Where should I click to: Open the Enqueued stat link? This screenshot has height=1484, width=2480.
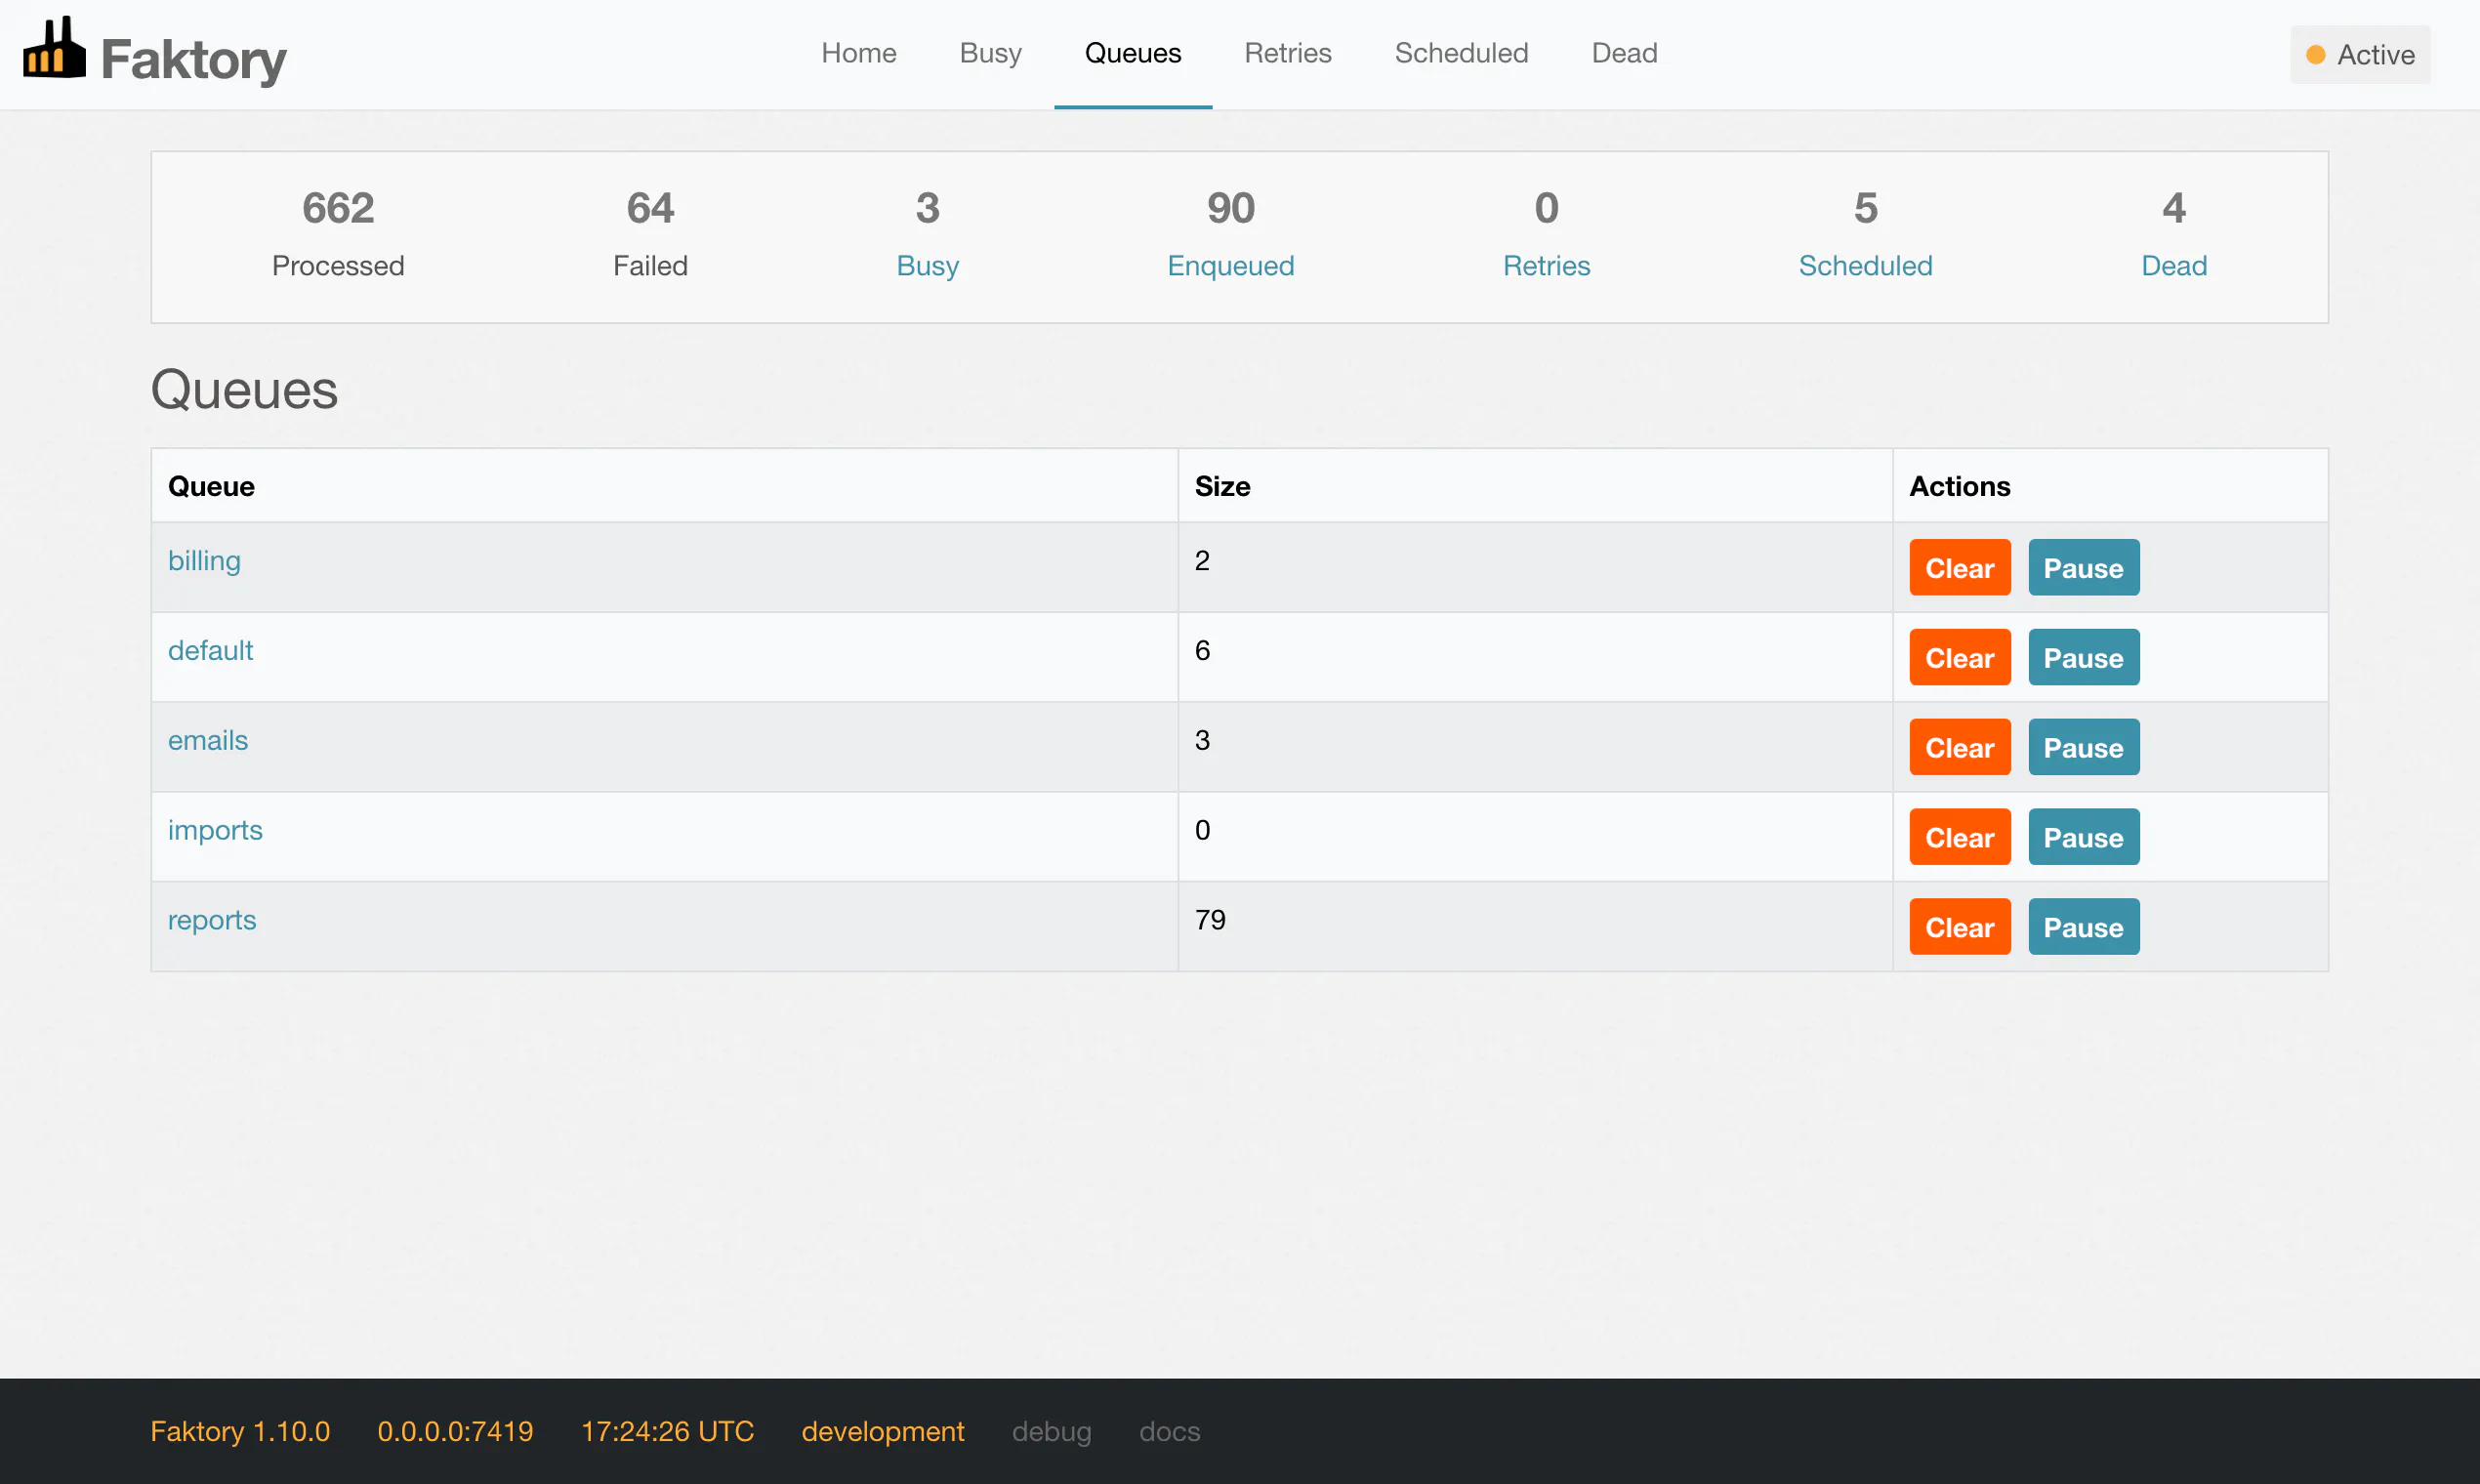tap(1230, 266)
